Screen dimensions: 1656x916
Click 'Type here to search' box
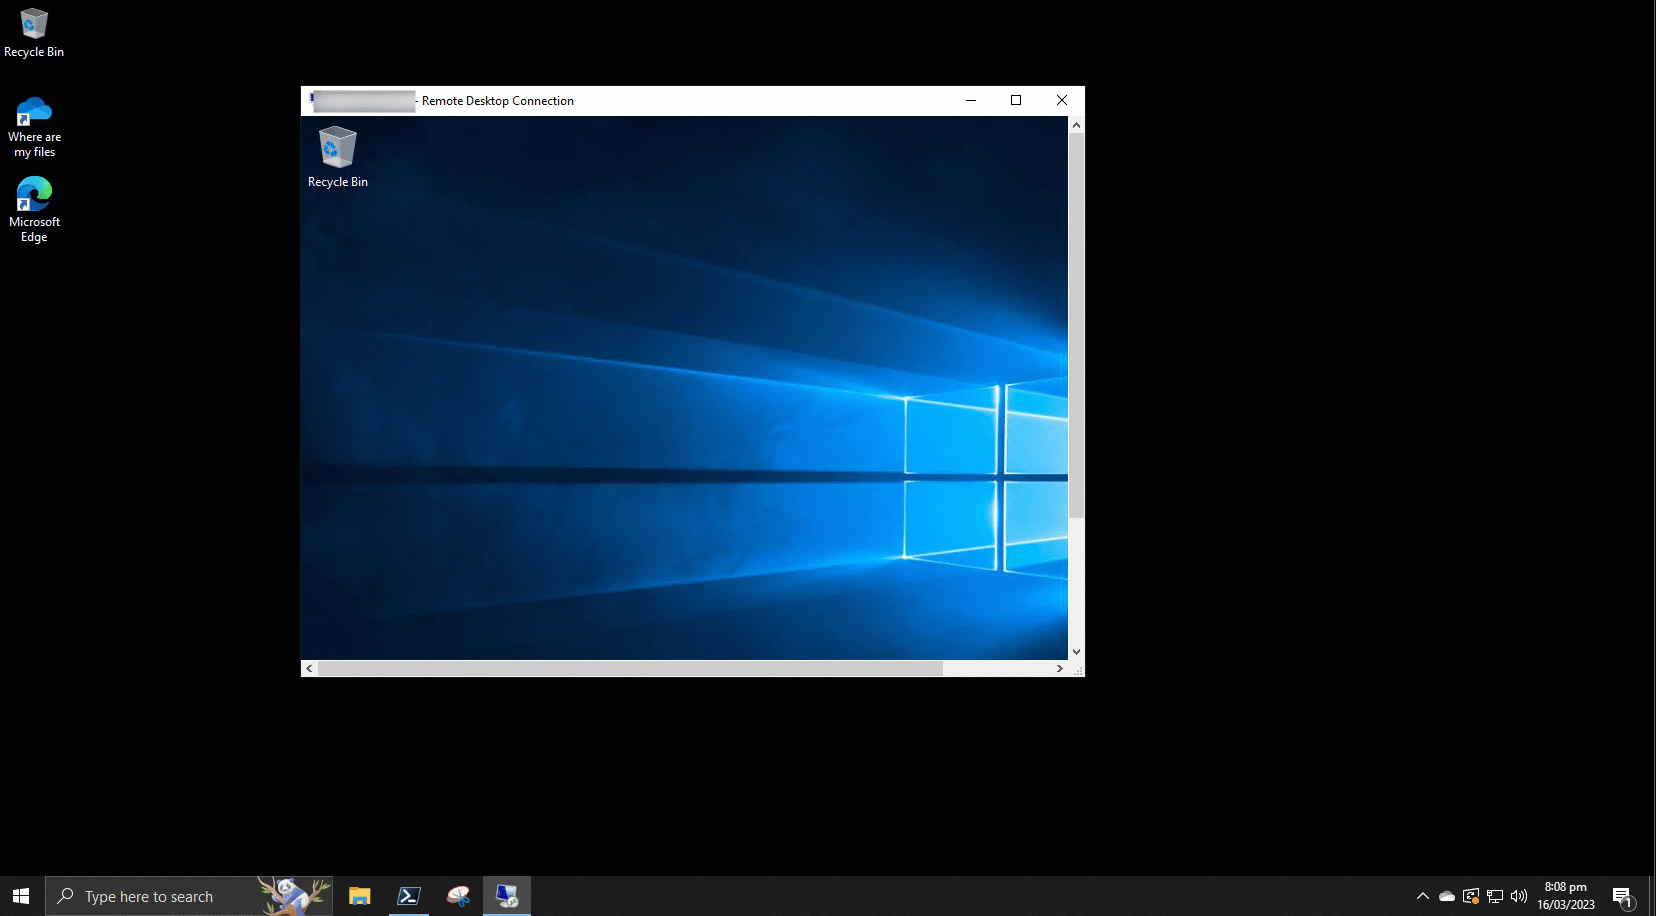(x=189, y=896)
